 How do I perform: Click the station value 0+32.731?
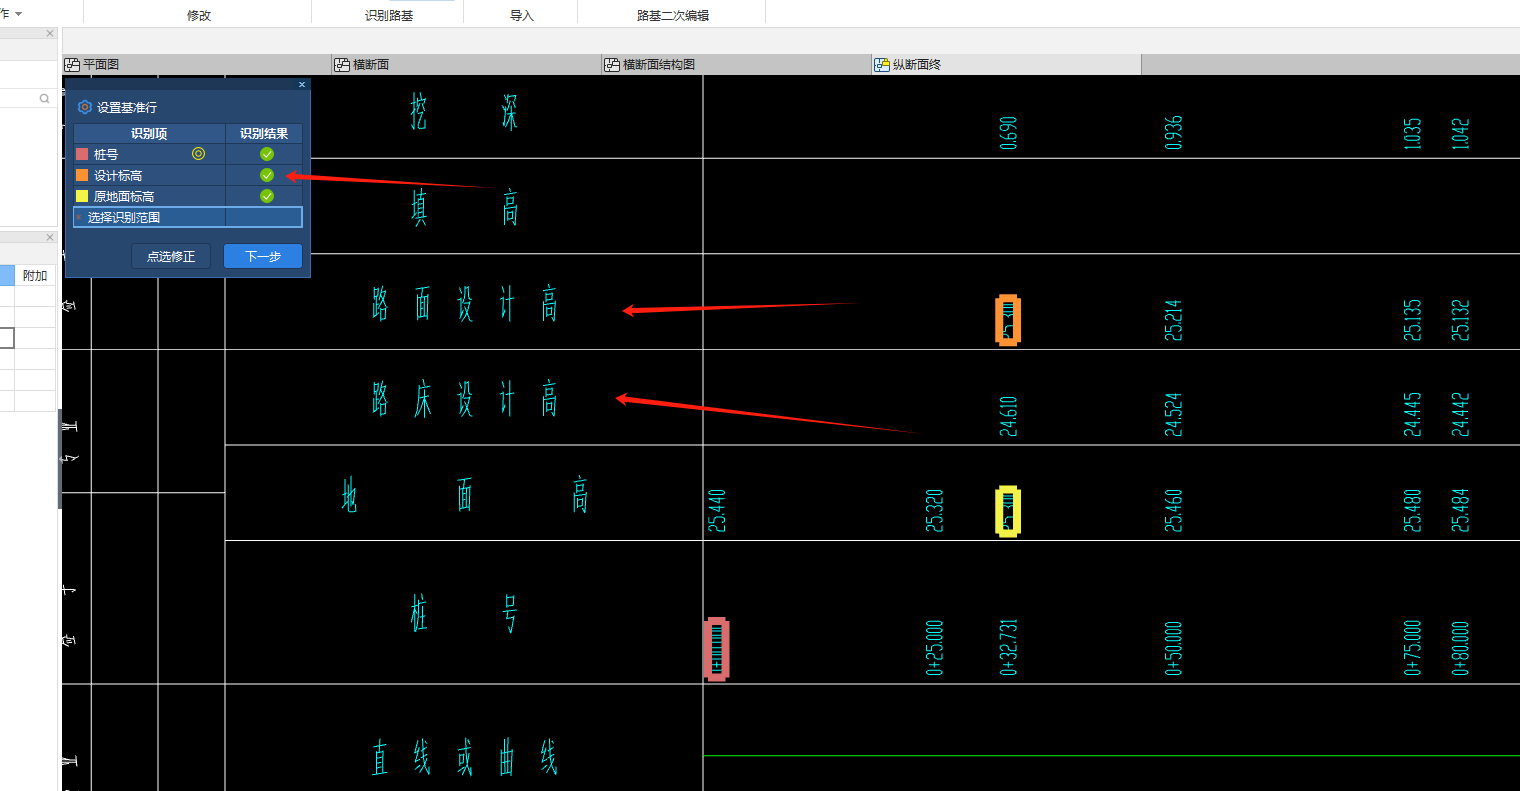pyautogui.click(x=1008, y=648)
